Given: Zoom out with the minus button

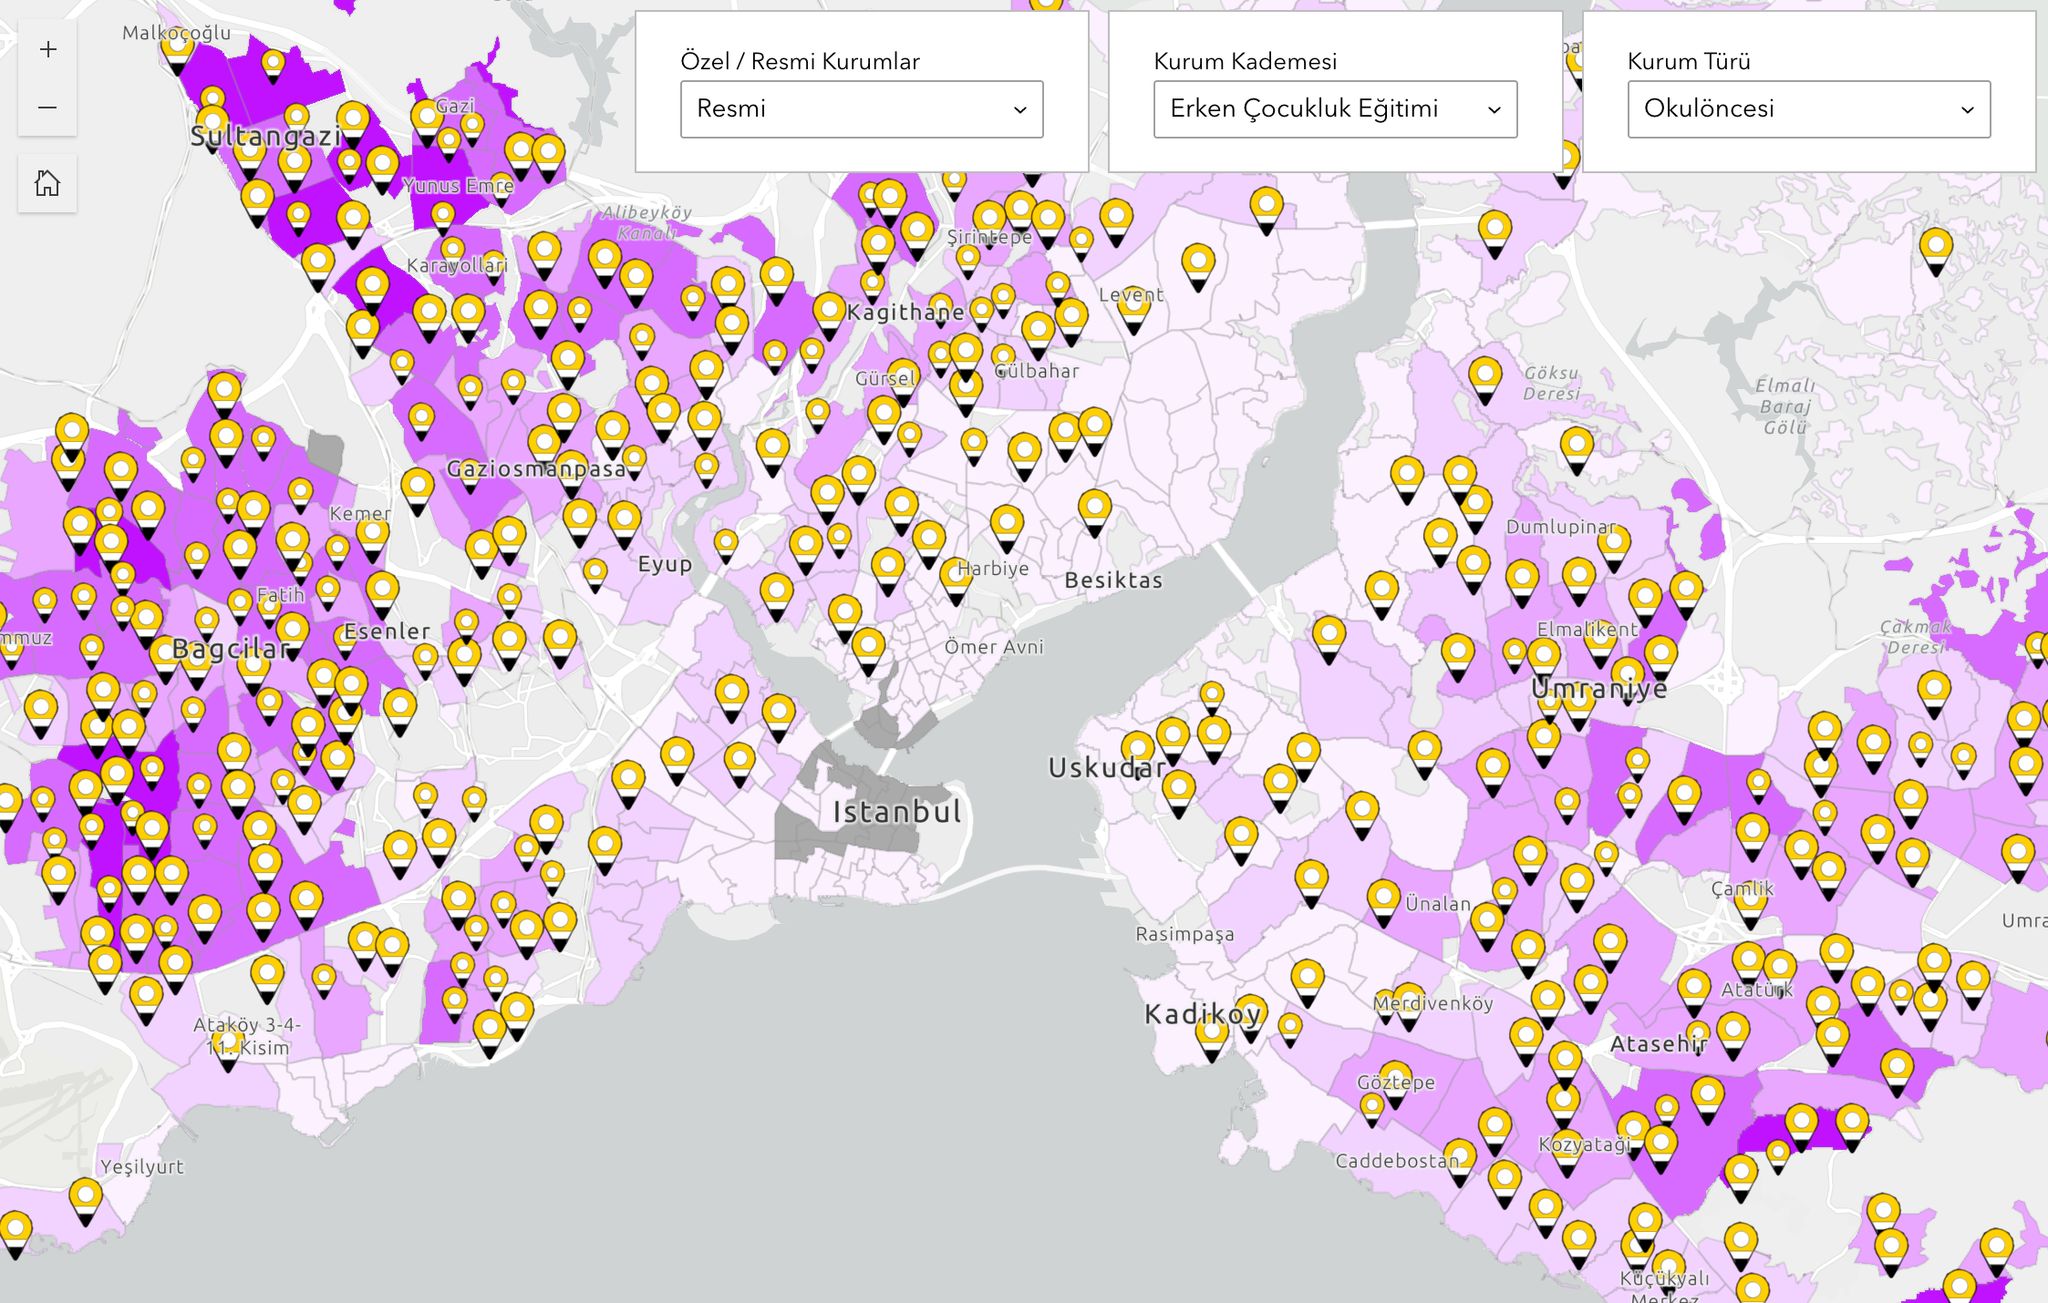Looking at the screenshot, I should coord(47,107).
